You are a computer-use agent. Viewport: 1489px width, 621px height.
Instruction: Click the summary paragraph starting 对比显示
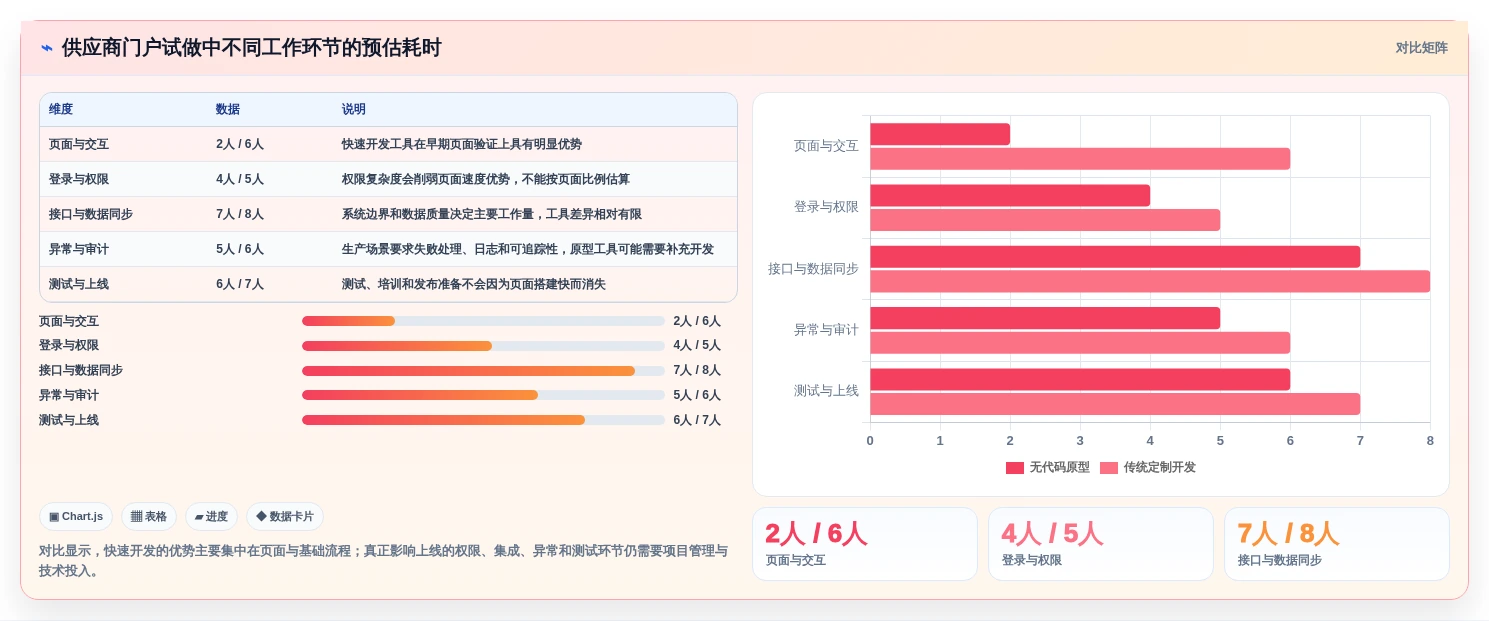(383, 561)
